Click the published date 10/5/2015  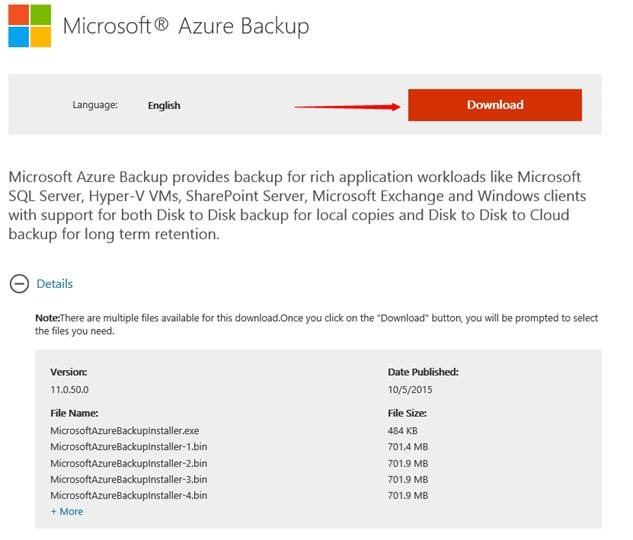coord(412,389)
